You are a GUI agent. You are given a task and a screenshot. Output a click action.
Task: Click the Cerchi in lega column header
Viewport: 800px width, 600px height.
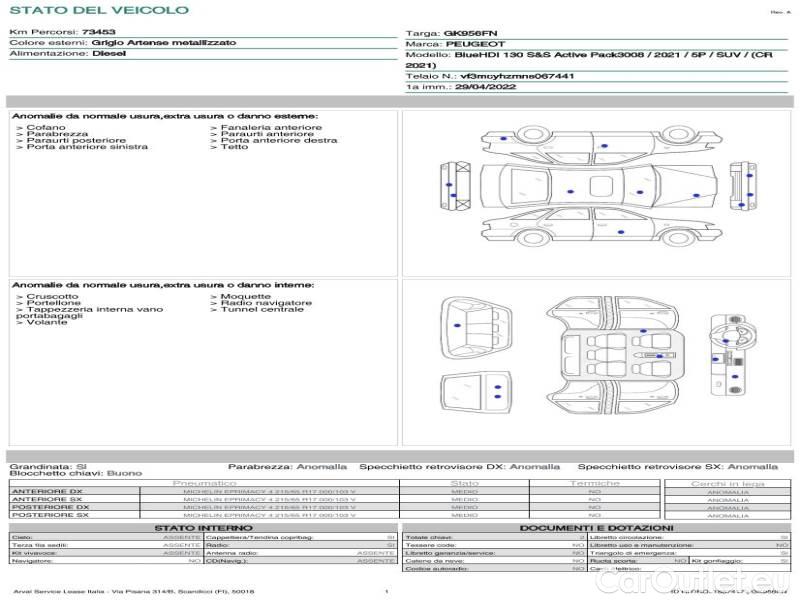click(x=727, y=483)
